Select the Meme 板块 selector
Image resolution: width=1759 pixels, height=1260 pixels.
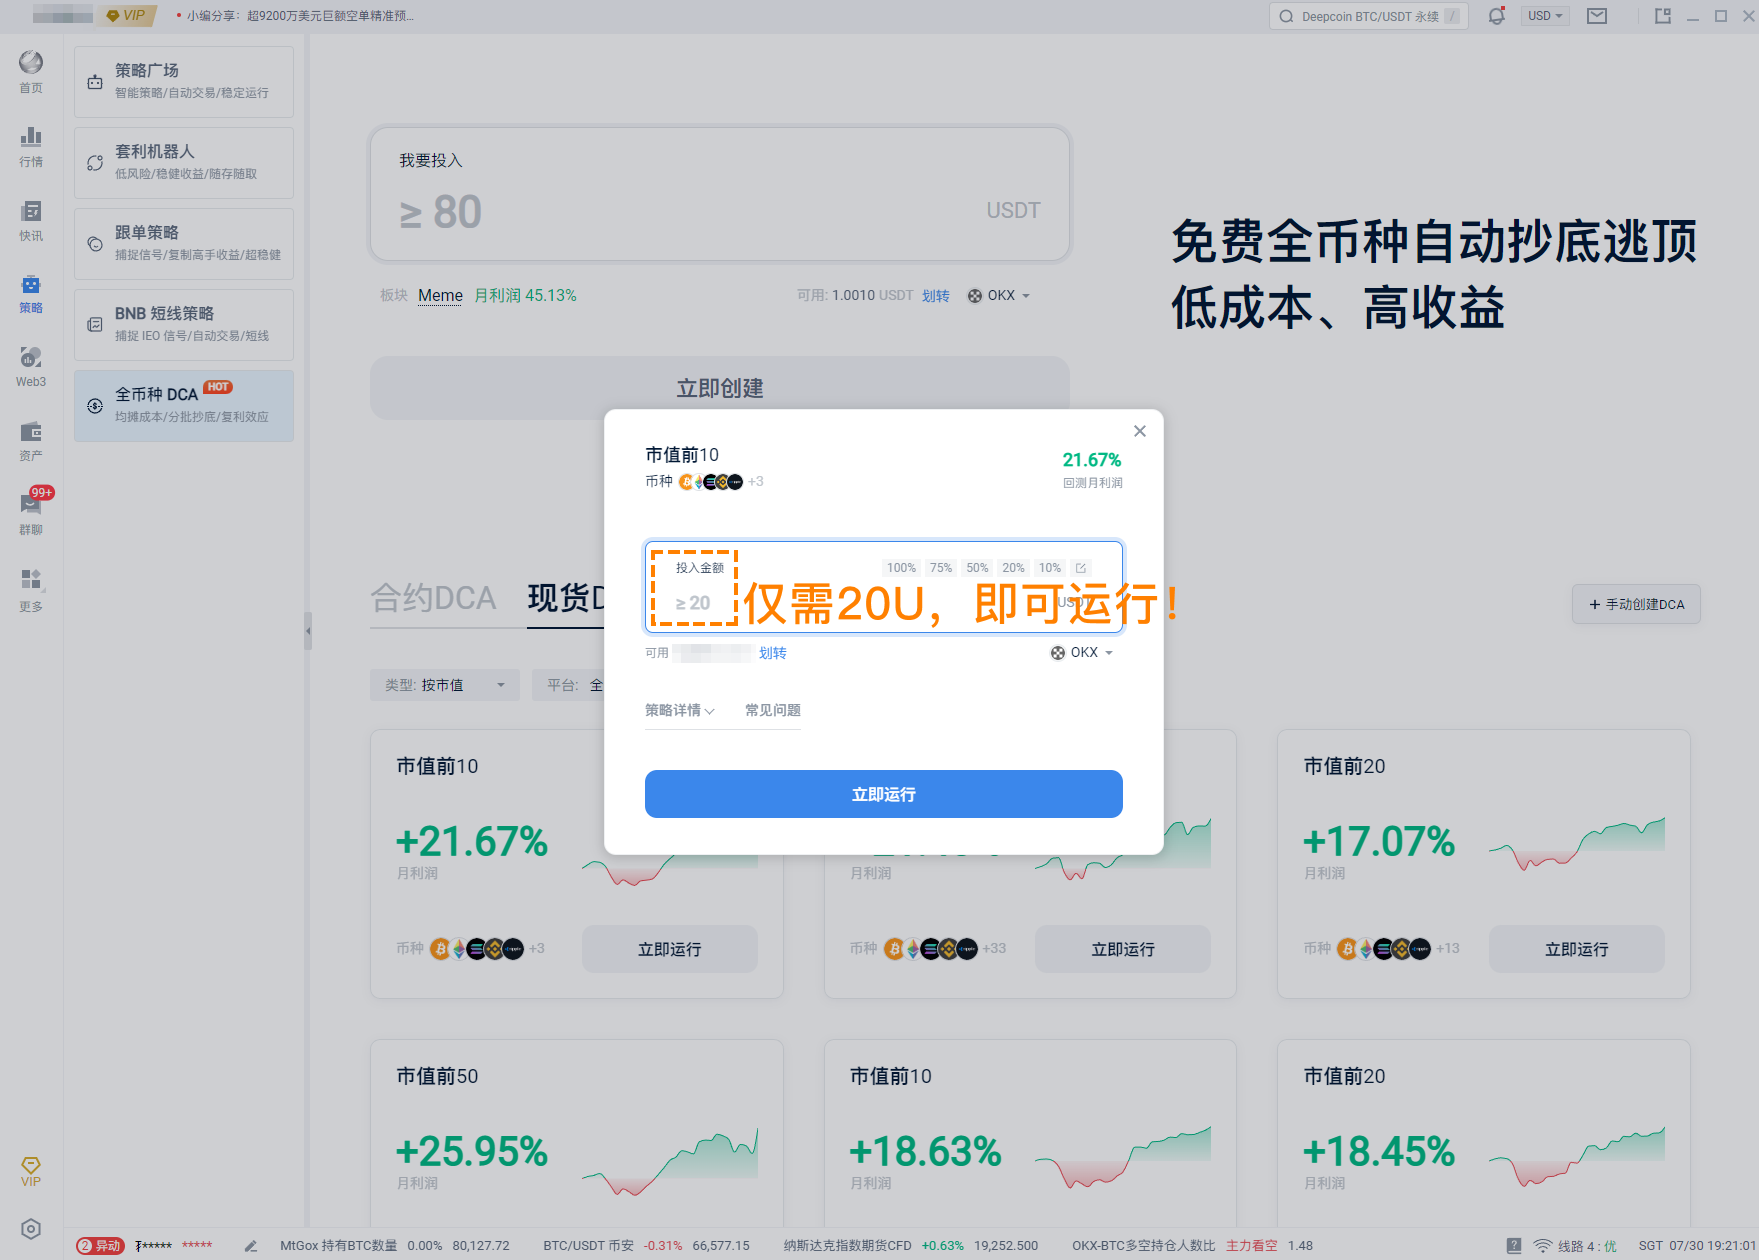pyautogui.click(x=440, y=296)
